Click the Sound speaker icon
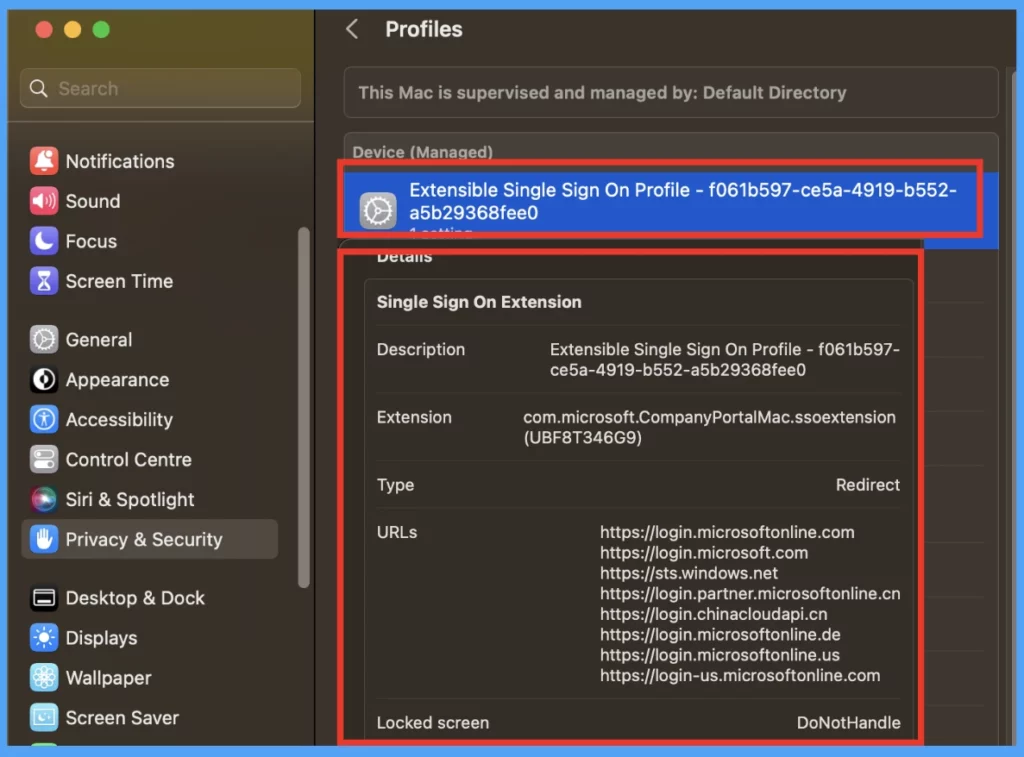This screenshot has height=757, width=1024. point(44,201)
